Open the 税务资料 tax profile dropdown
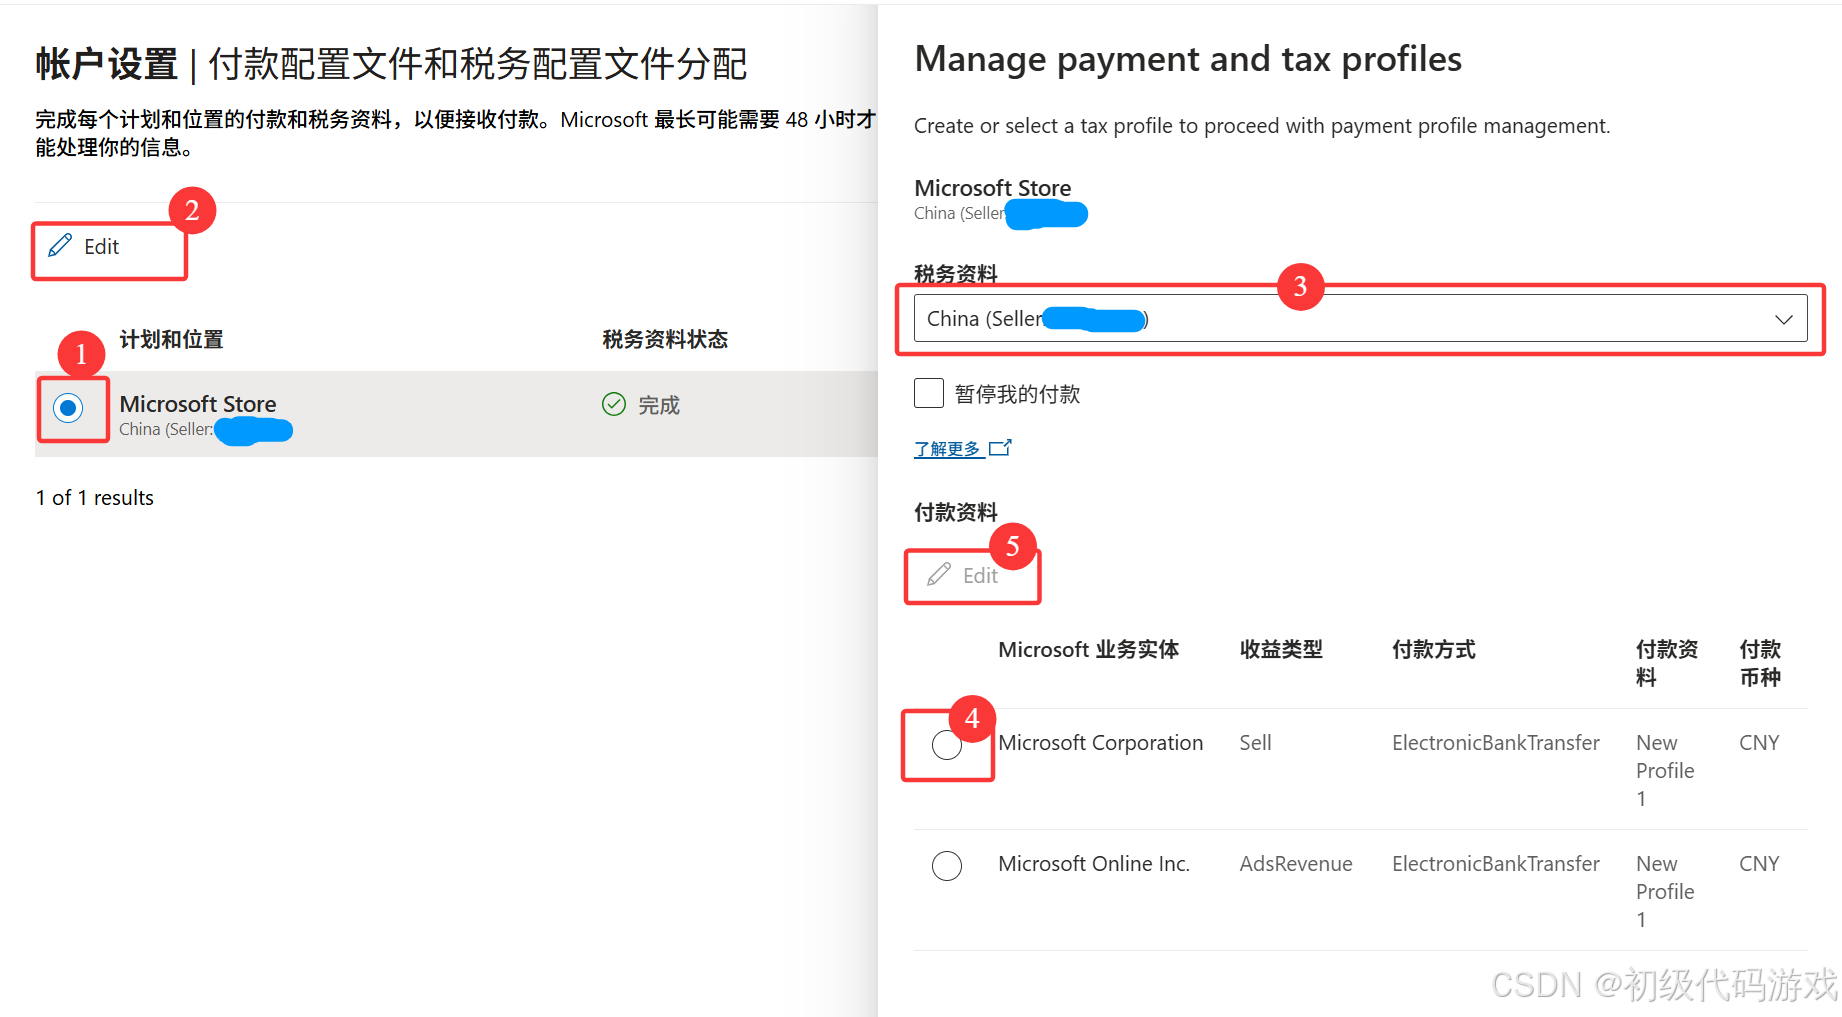Image resolution: width=1842 pixels, height=1017 pixels. point(1360,319)
